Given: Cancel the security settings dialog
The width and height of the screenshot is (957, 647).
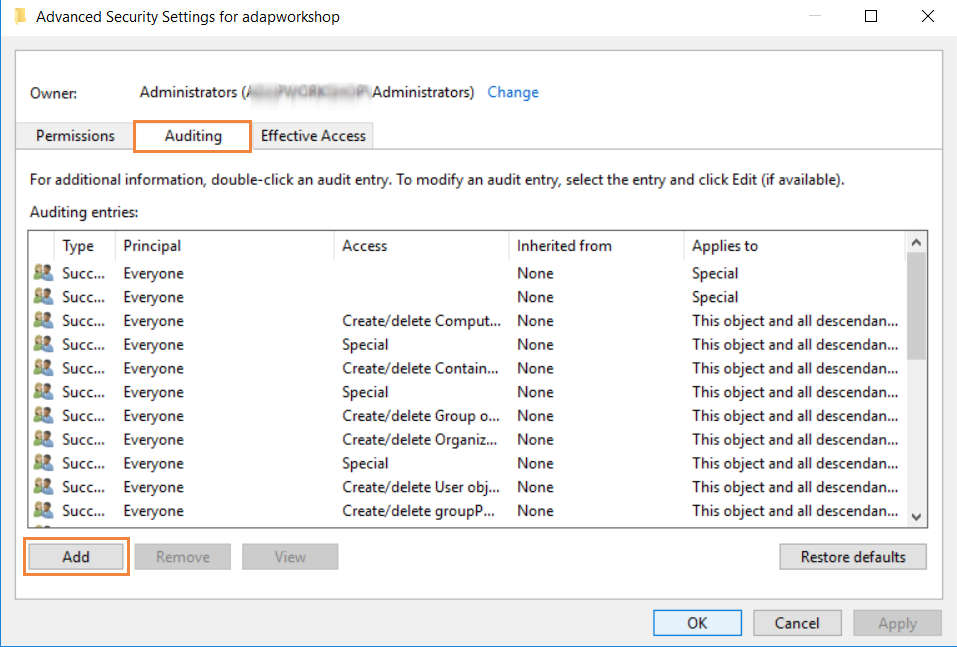Looking at the screenshot, I should click(797, 623).
